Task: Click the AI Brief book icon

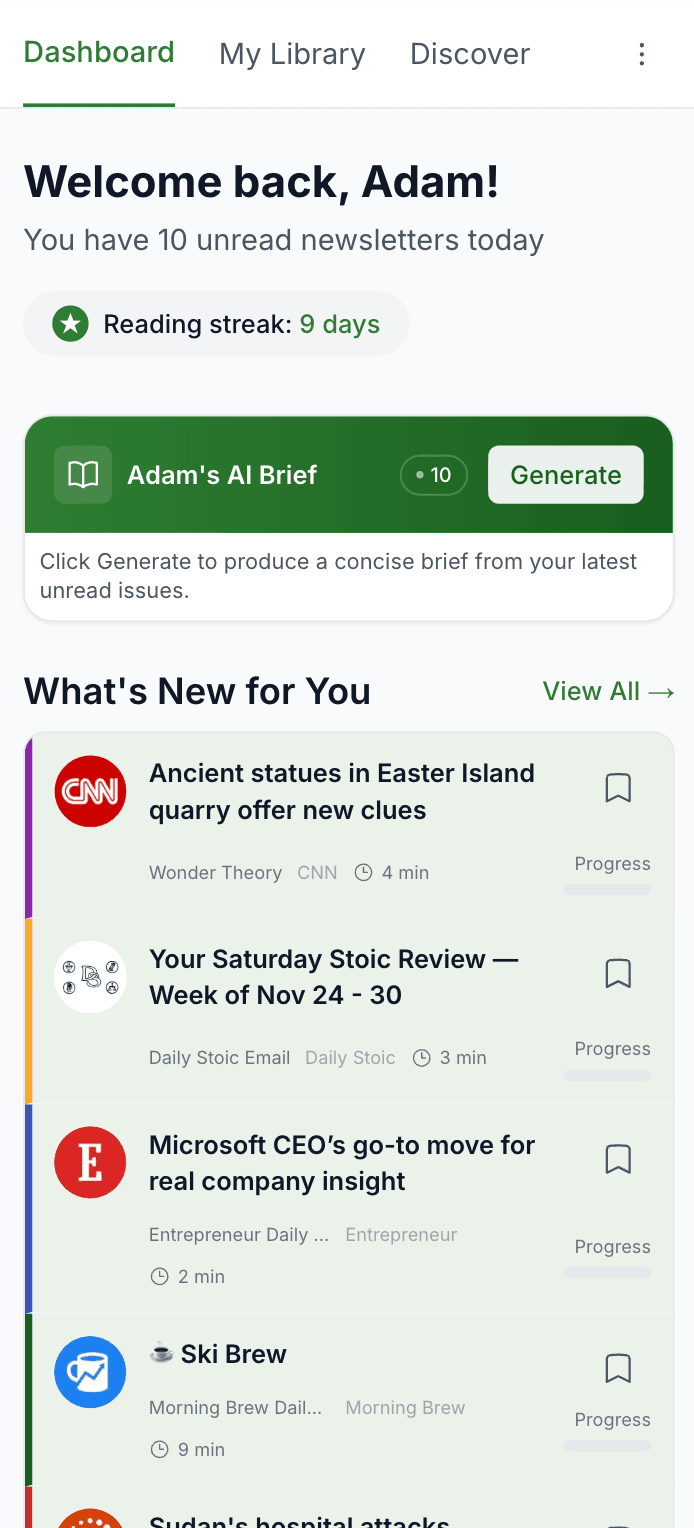Action: click(x=83, y=475)
